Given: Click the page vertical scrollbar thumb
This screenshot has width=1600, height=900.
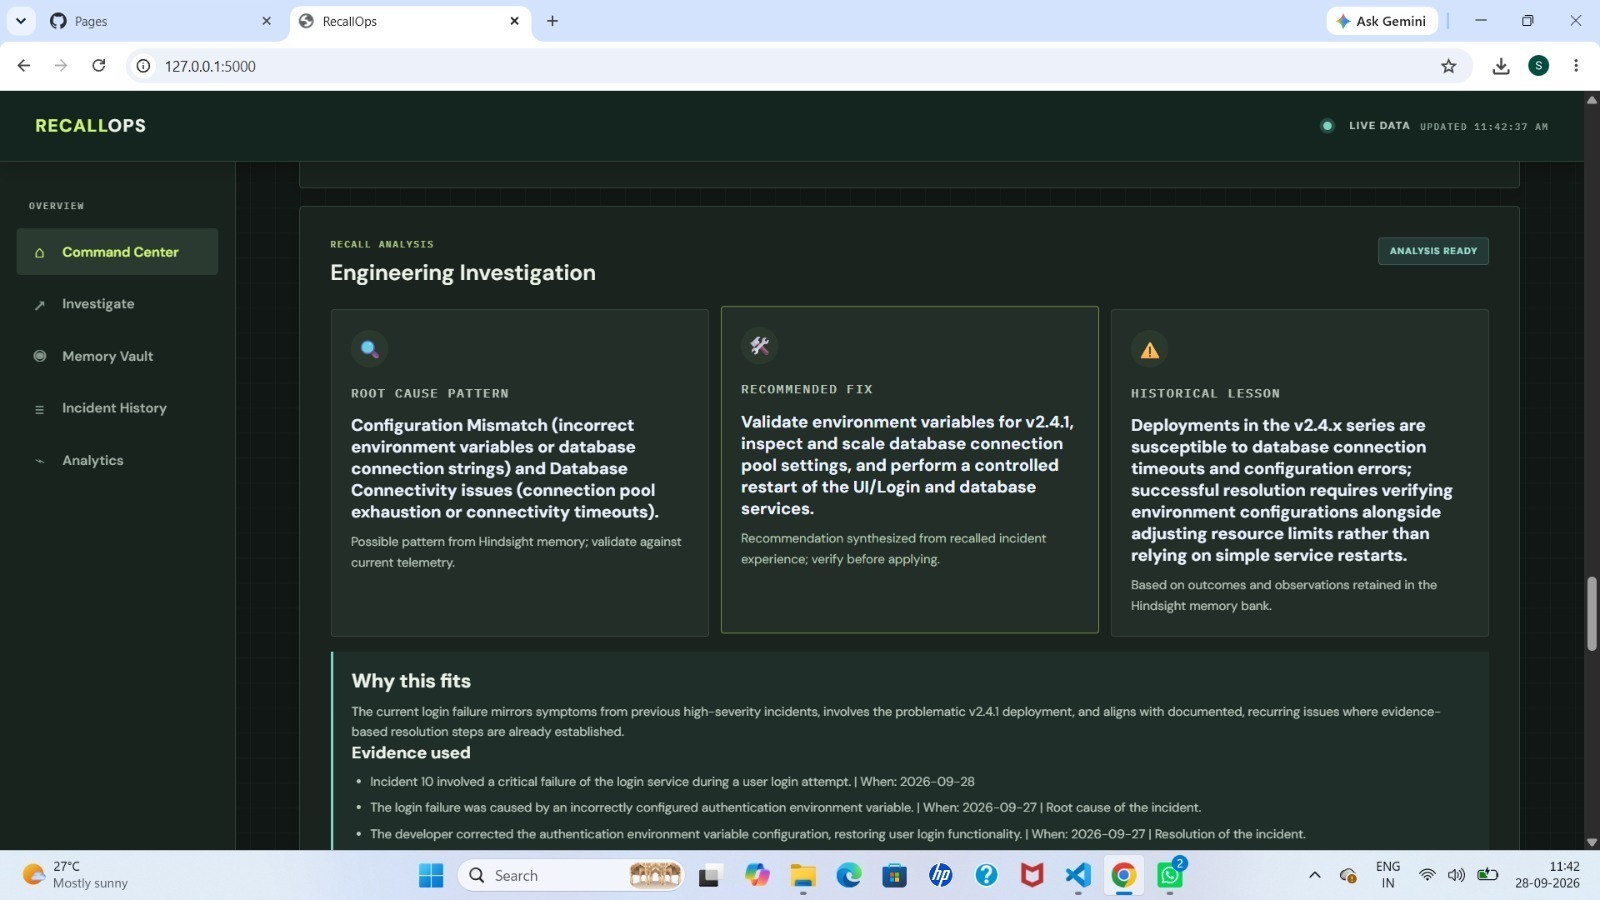Looking at the screenshot, I should [1591, 614].
